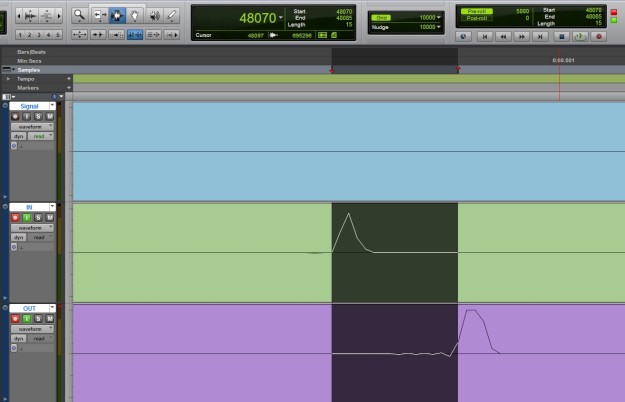This screenshot has width=625, height=402.
Task: Pick the Grabber hand tool
Action: click(135, 15)
